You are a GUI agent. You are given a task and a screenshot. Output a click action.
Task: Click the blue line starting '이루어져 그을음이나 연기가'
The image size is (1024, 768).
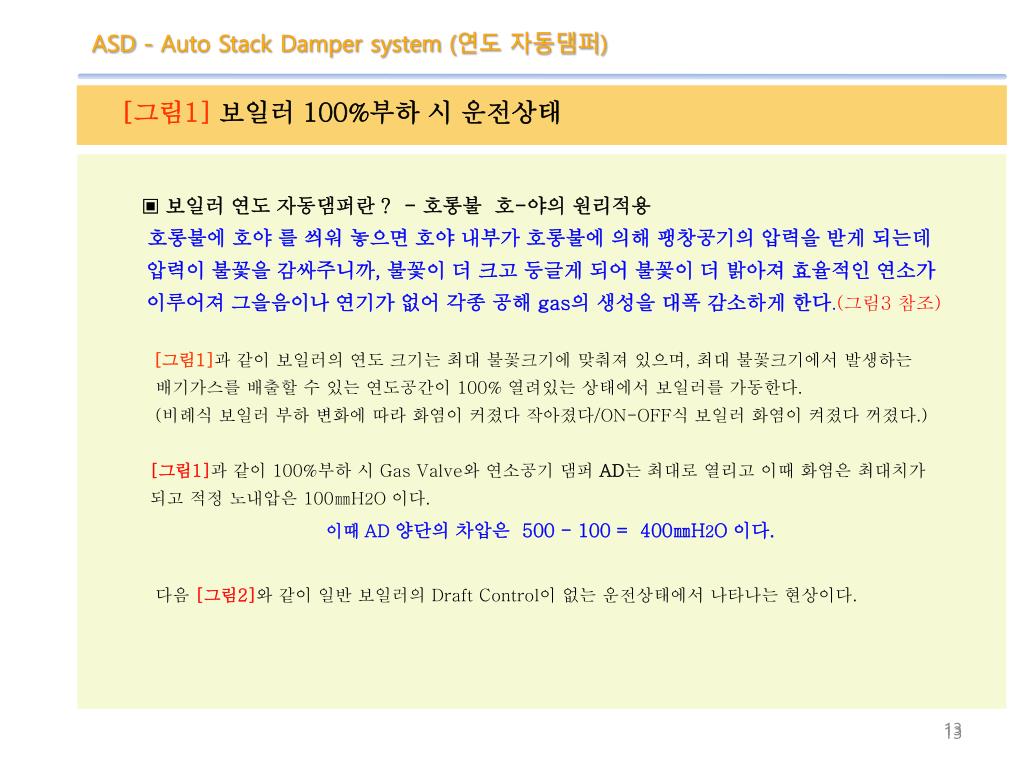coord(490,302)
